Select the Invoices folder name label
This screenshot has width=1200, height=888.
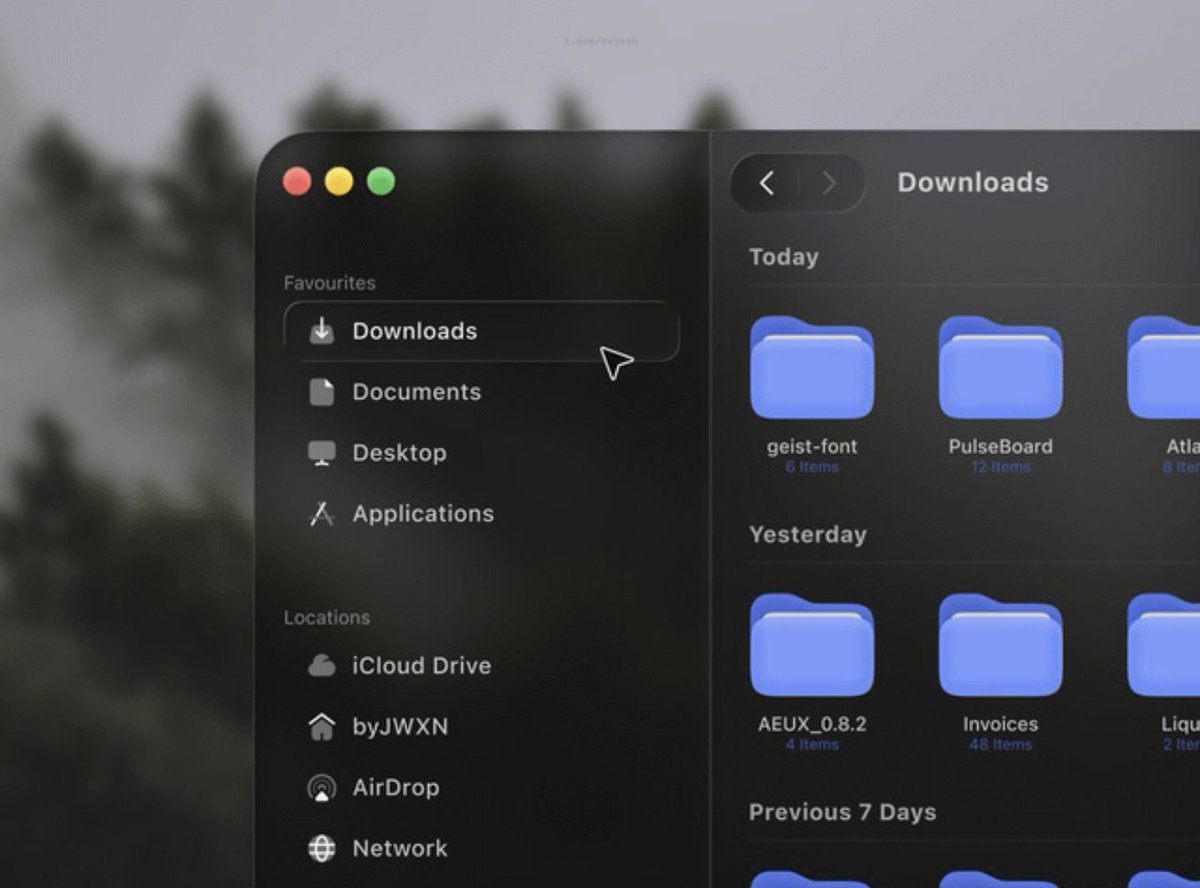tap(1000, 723)
